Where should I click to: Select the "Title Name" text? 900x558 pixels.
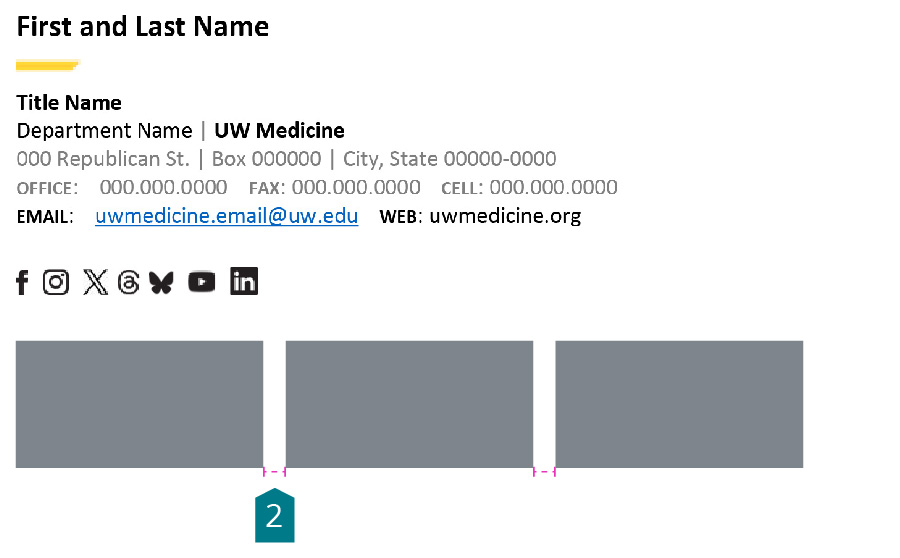click(x=69, y=103)
